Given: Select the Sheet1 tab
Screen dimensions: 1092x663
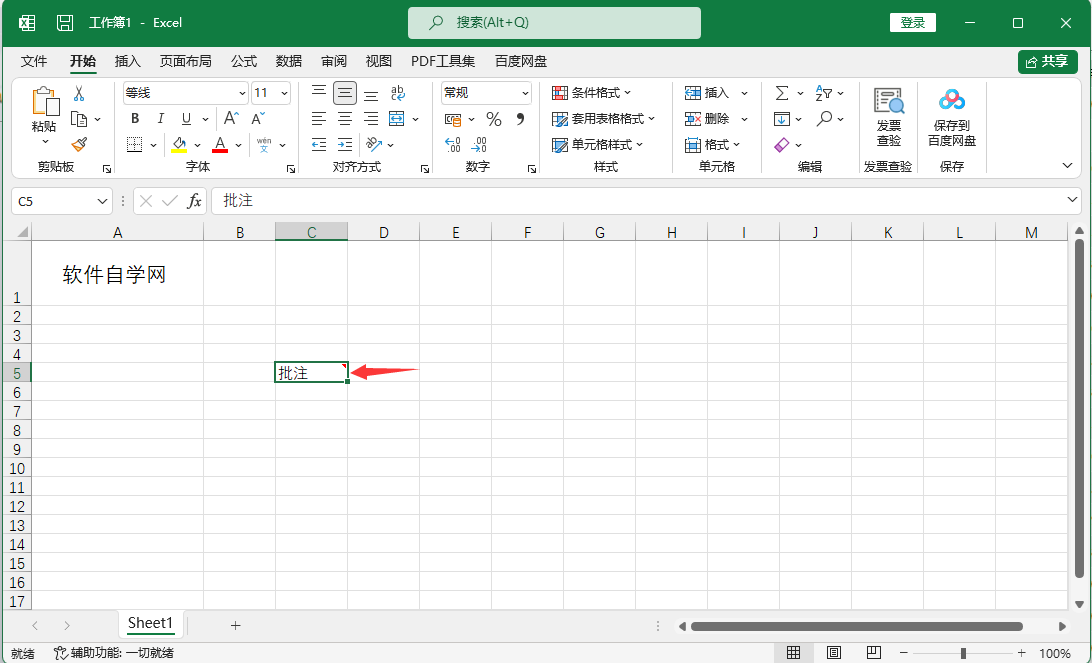Looking at the screenshot, I should click(x=150, y=623).
